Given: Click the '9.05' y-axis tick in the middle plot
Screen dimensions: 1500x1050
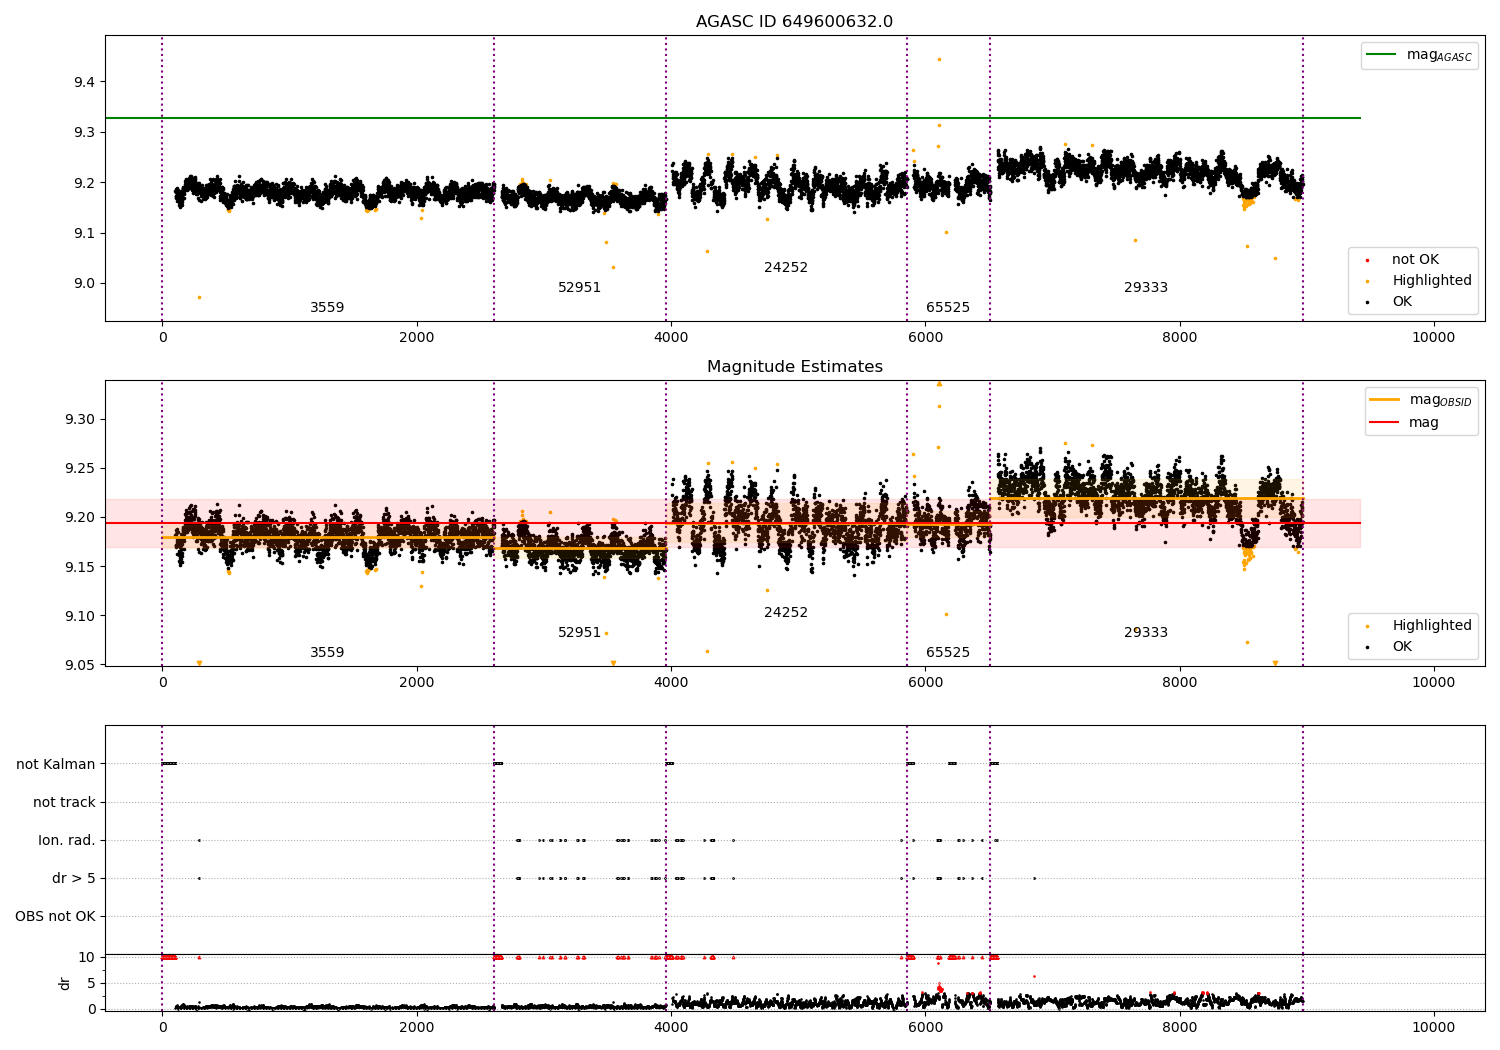Looking at the screenshot, I should coord(80,666).
